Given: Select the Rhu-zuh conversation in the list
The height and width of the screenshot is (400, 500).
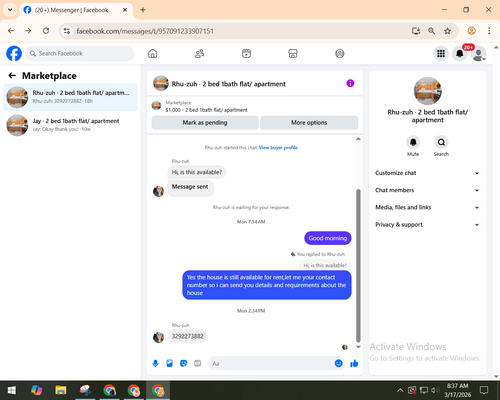Looking at the screenshot, I should click(70, 97).
